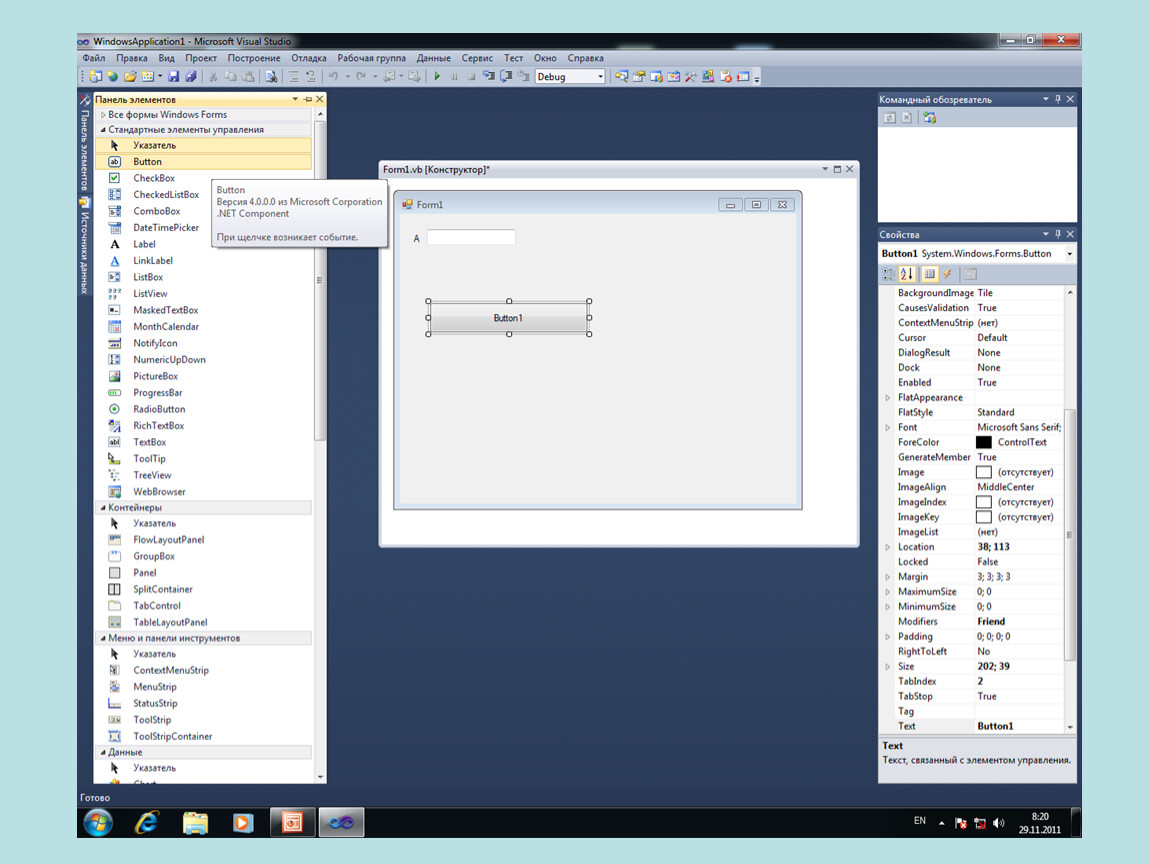Click the Save All toolbar icon
This screenshot has width=1150, height=864.
click(x=191, y=76)
